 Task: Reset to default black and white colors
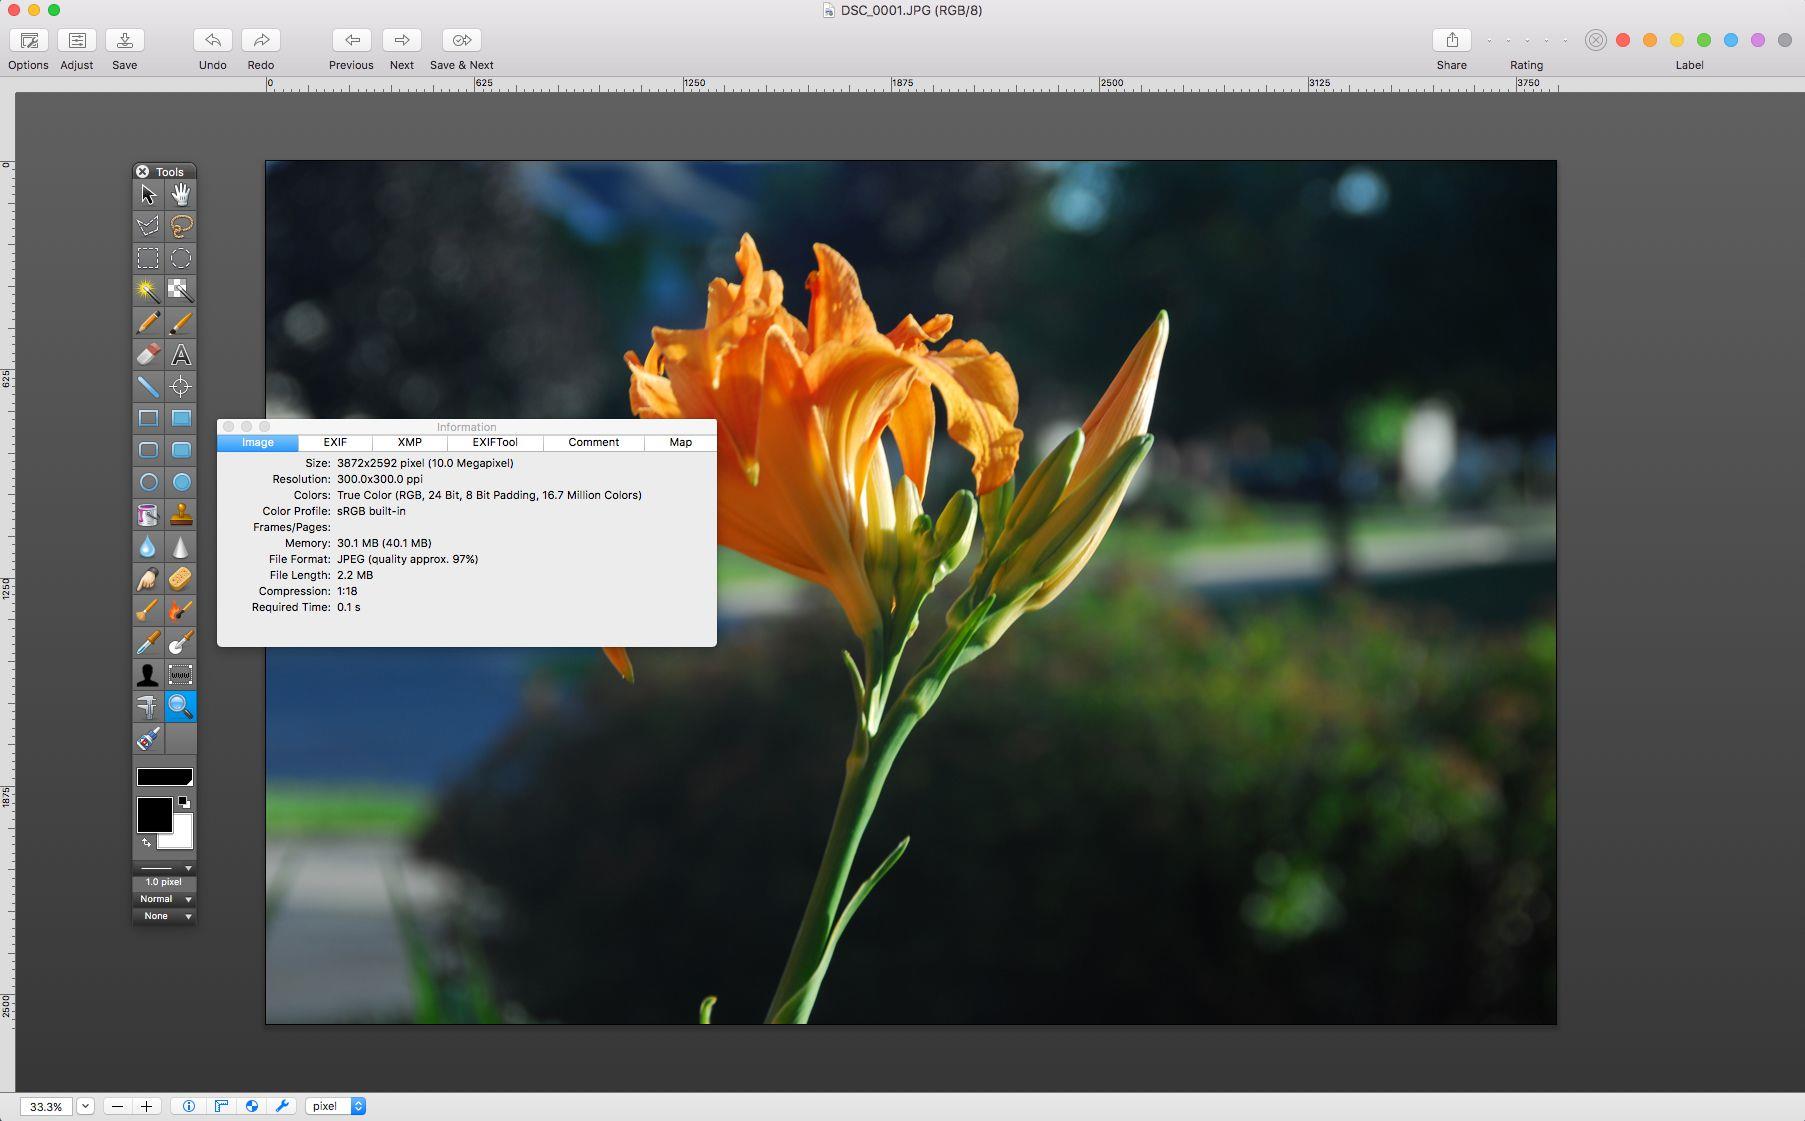pos(184,802)
